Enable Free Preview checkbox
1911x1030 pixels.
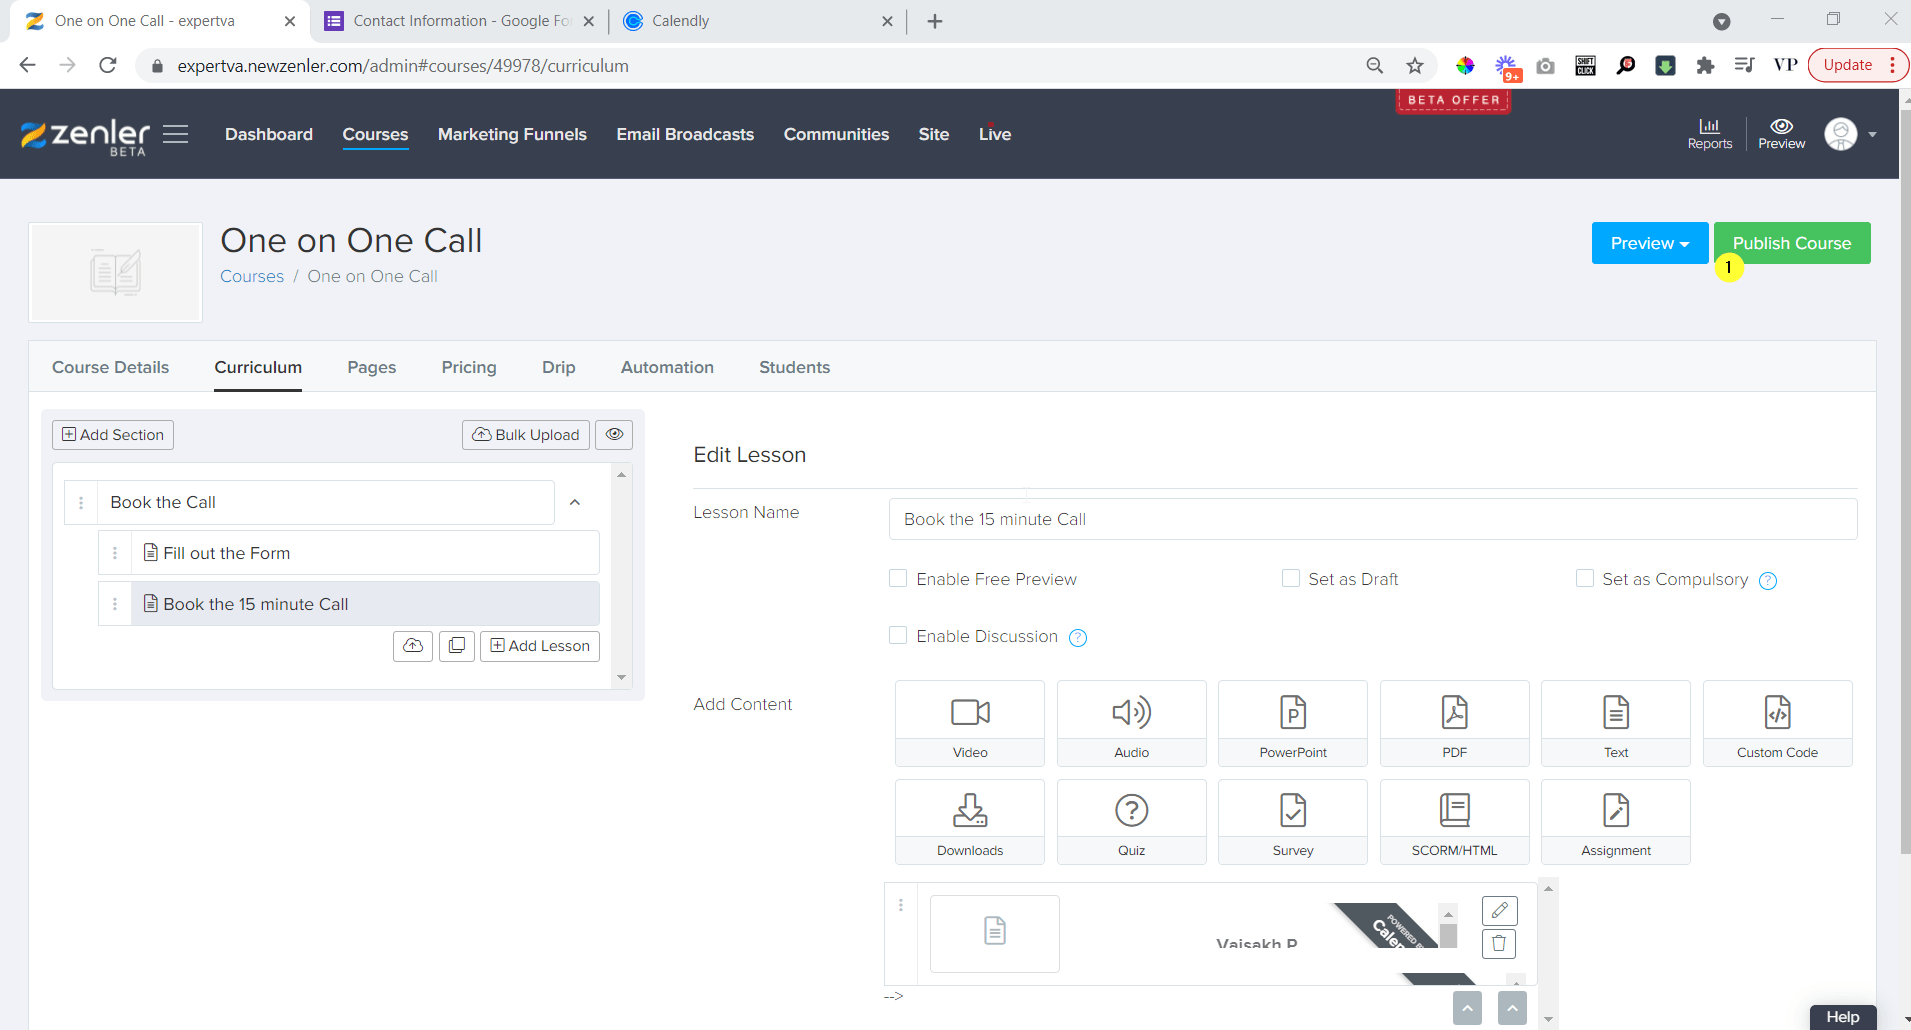pos(898,579)
